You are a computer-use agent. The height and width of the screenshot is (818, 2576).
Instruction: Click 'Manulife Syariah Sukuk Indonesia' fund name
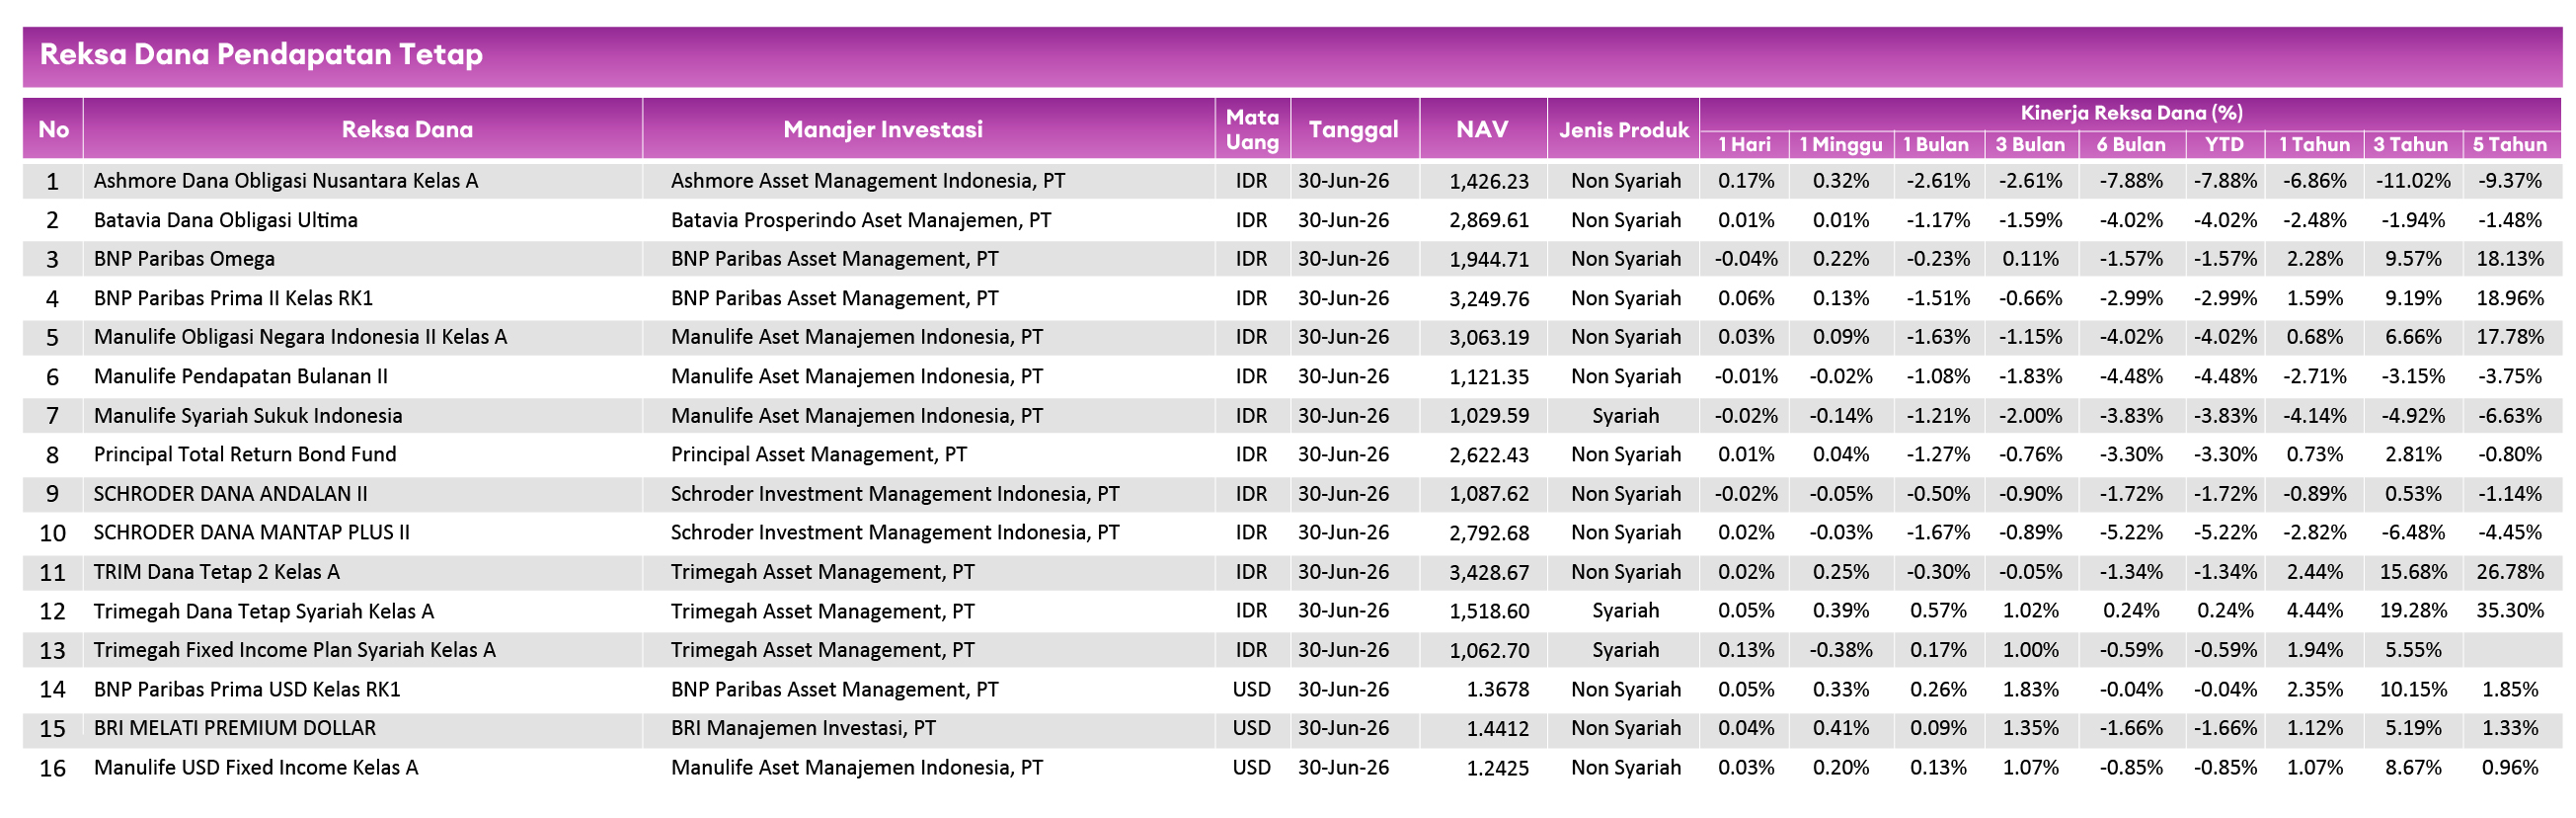pyautogui.click(x=248, y=415)
